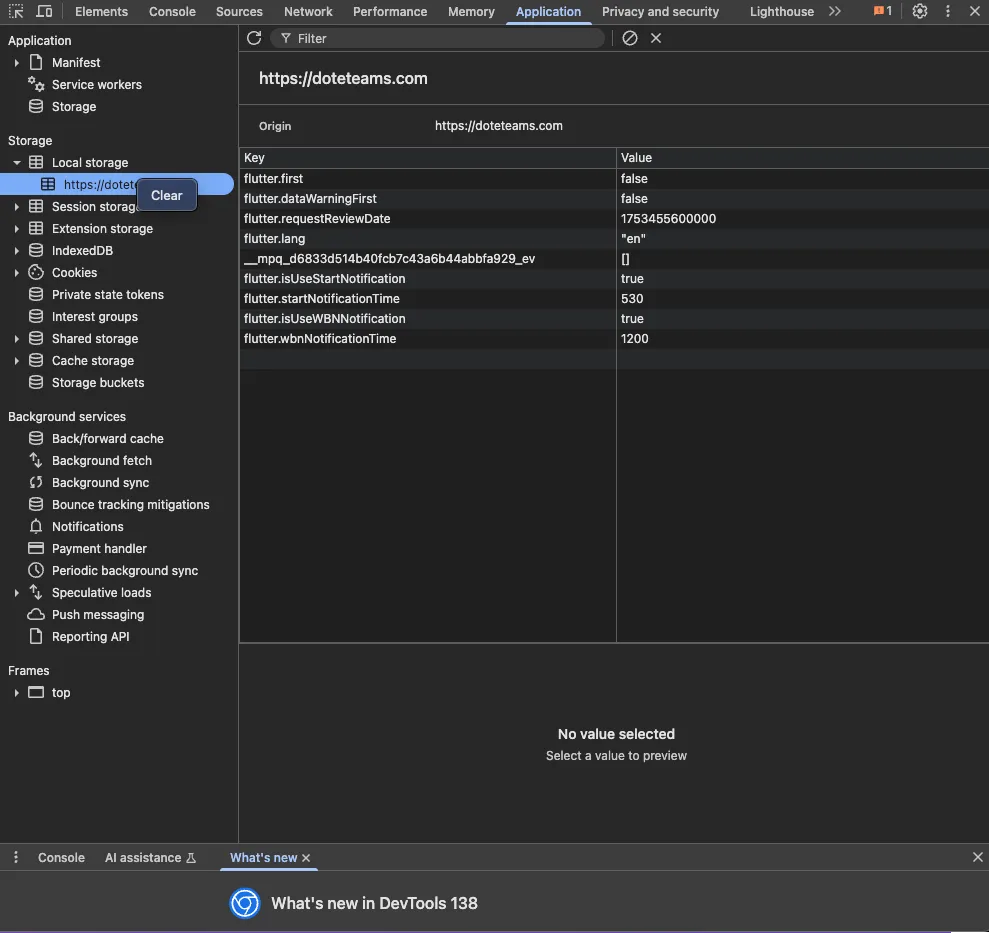Open Reporting API item
Image resolution: width=989 pixels, height=933 pixels.
click(90, 637)
